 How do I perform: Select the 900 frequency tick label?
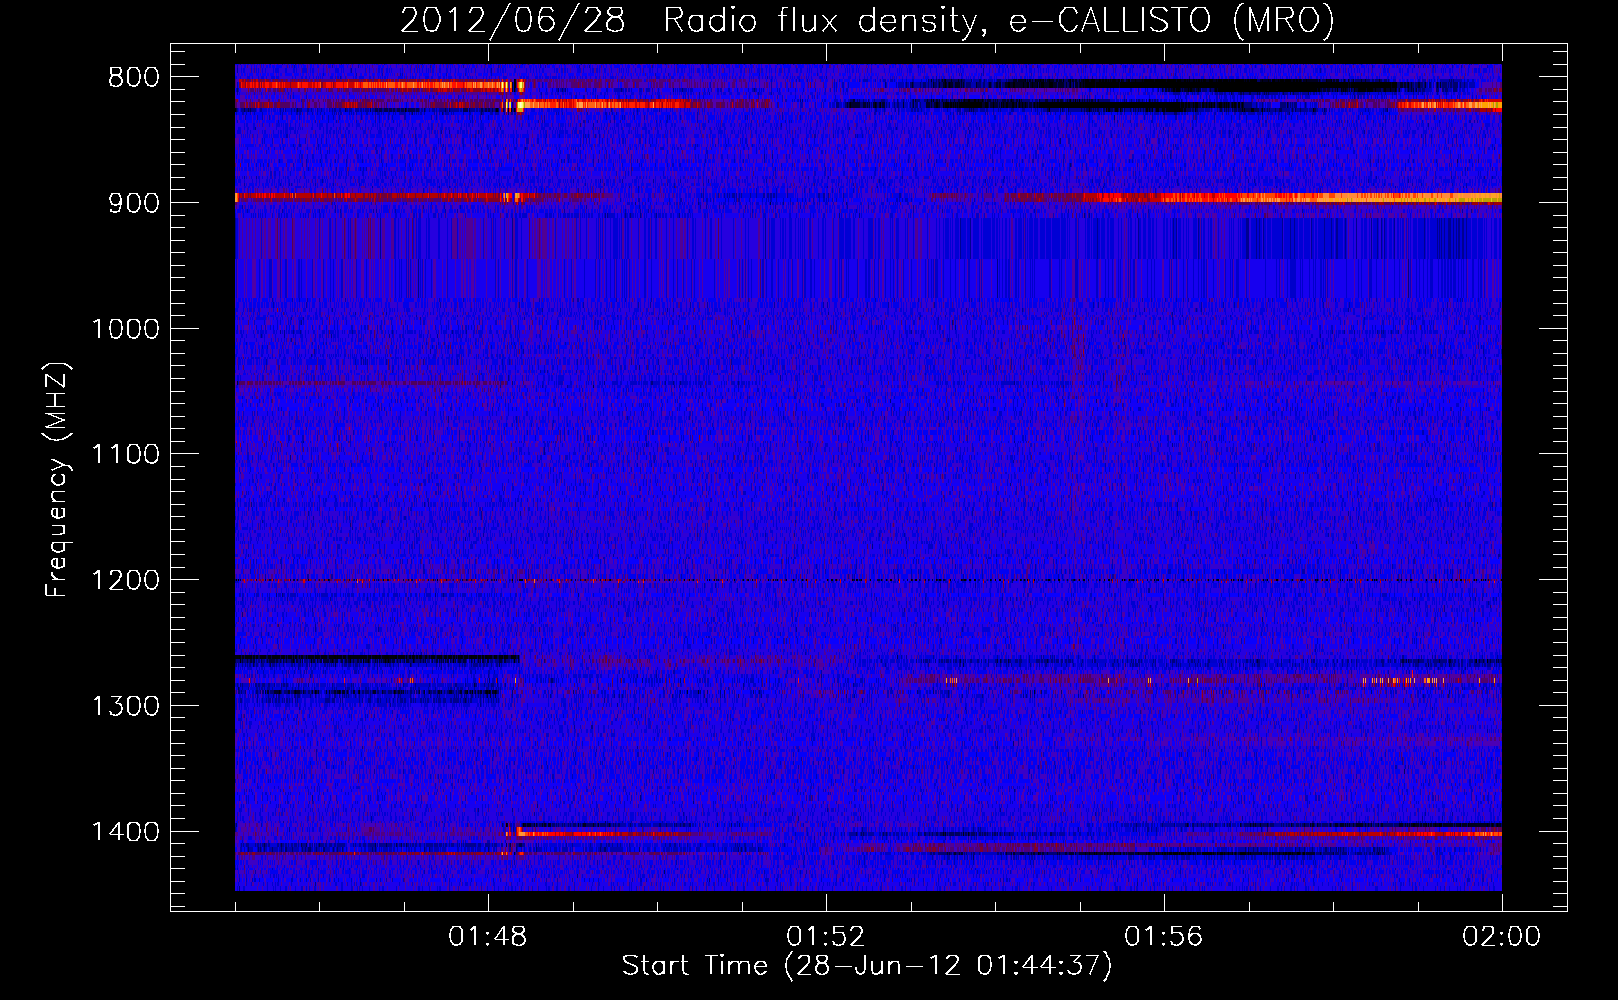click(134, 203)
